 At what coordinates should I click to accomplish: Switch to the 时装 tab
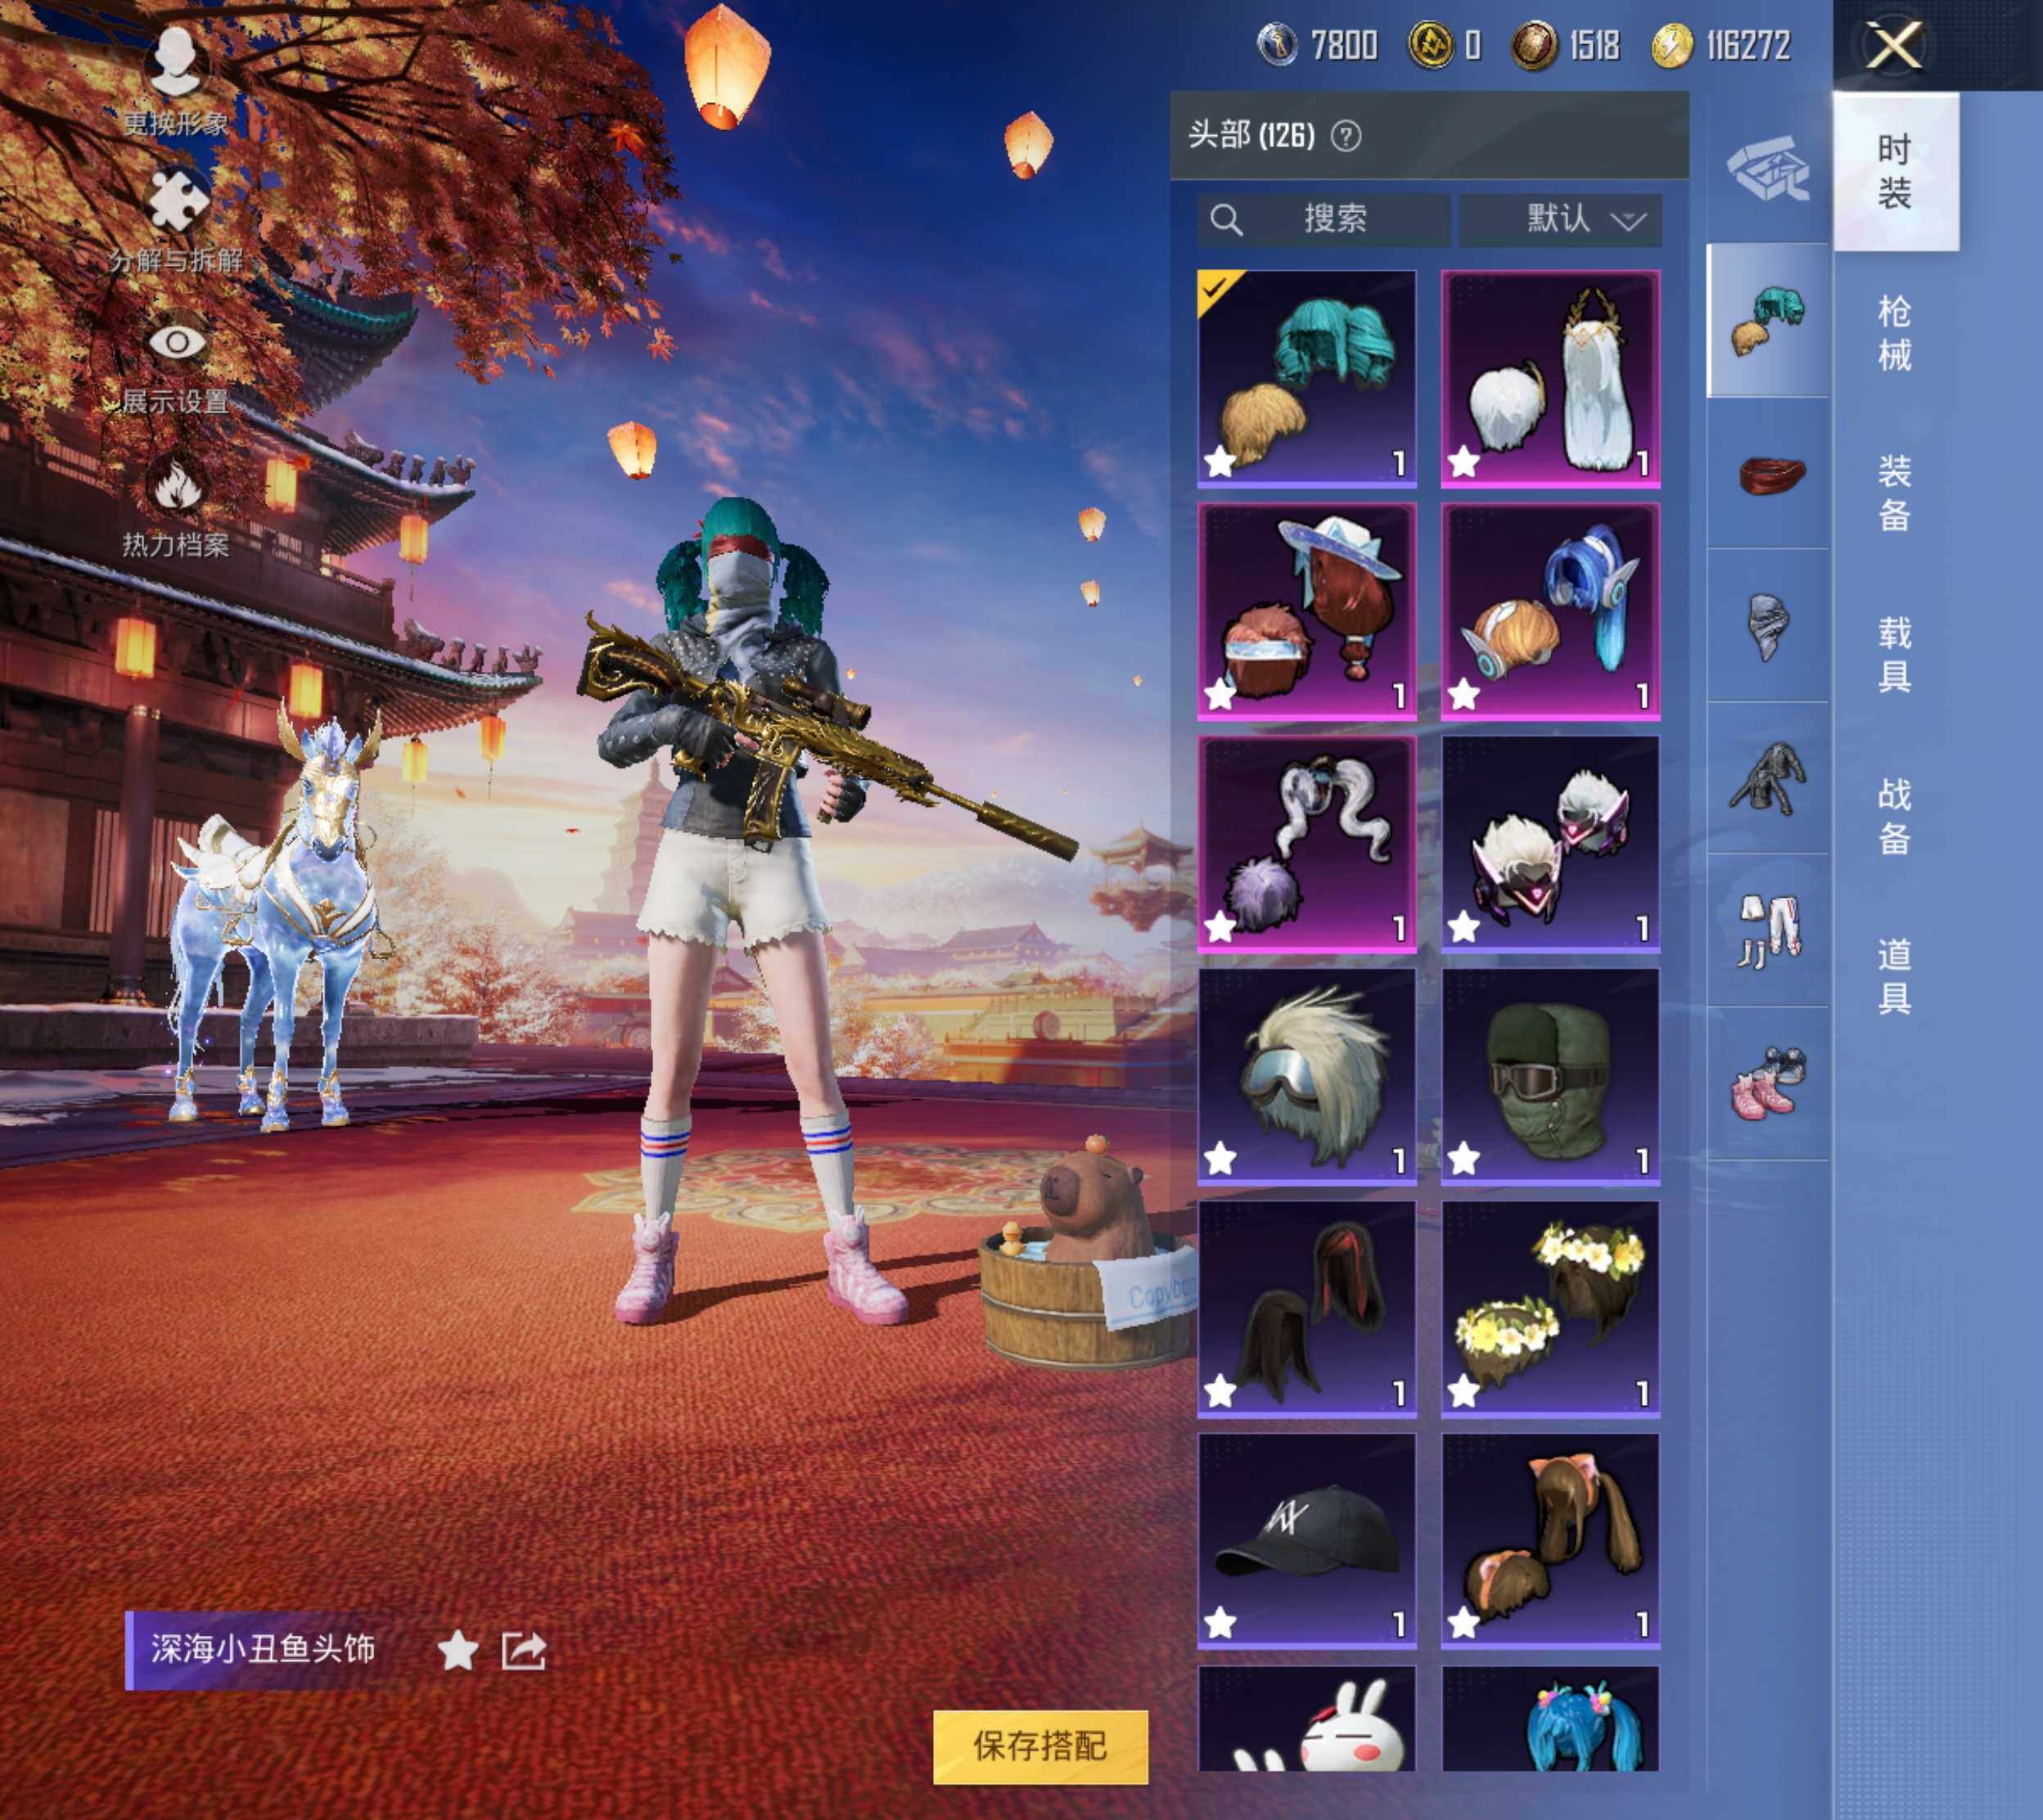[x=1895, y=171]
